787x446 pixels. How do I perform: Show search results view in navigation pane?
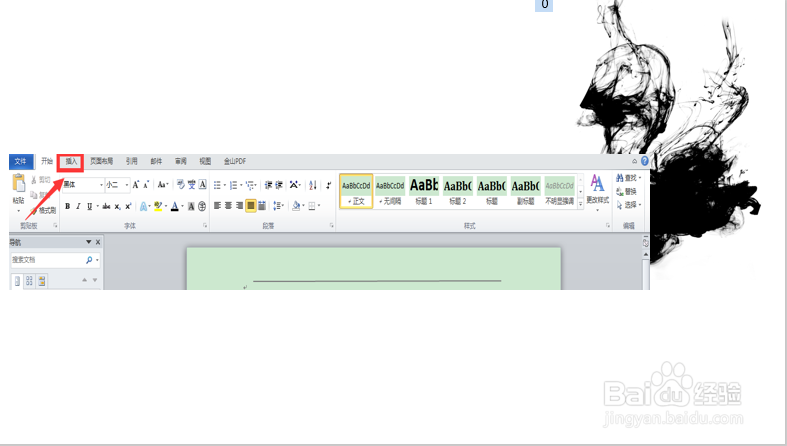coord(42,281)
